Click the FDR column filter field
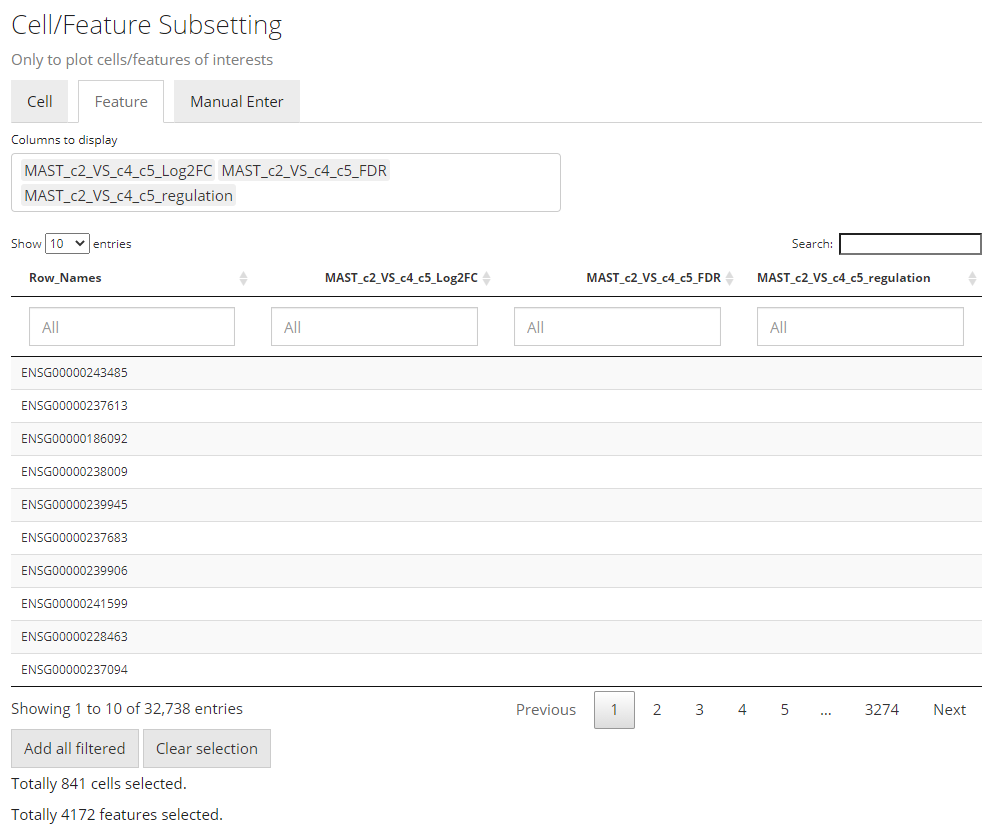Image resolution: width=994 pixels, height=837 pixels. click(x=617, y=327)
